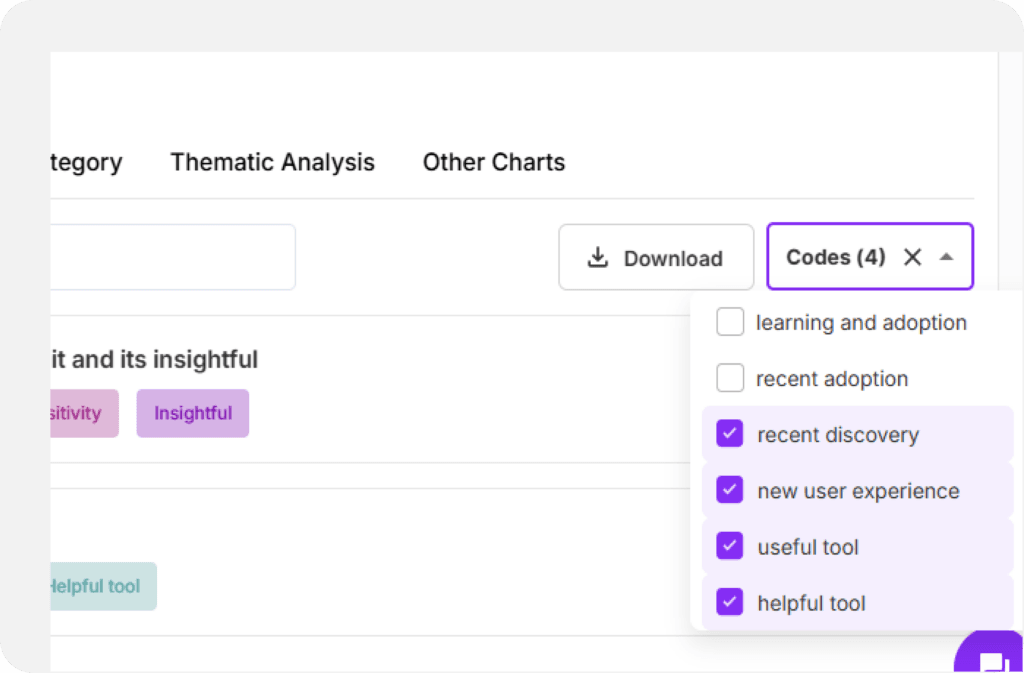Click the purple Insightful tag
The image size is (1024, 673).
click(192, 413)
